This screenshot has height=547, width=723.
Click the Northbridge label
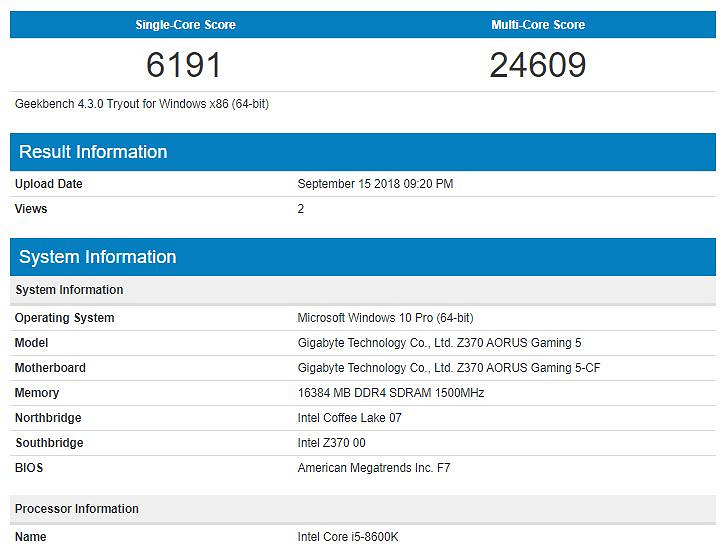click(x=48, y=417)
